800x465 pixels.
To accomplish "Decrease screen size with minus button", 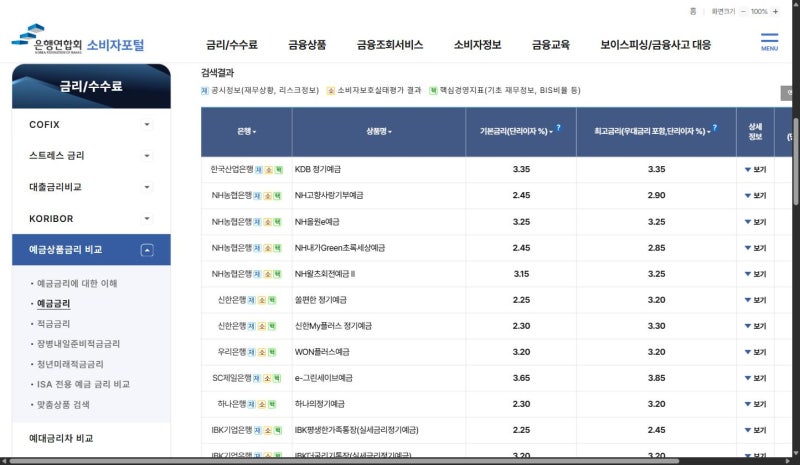I will point(743,11).
